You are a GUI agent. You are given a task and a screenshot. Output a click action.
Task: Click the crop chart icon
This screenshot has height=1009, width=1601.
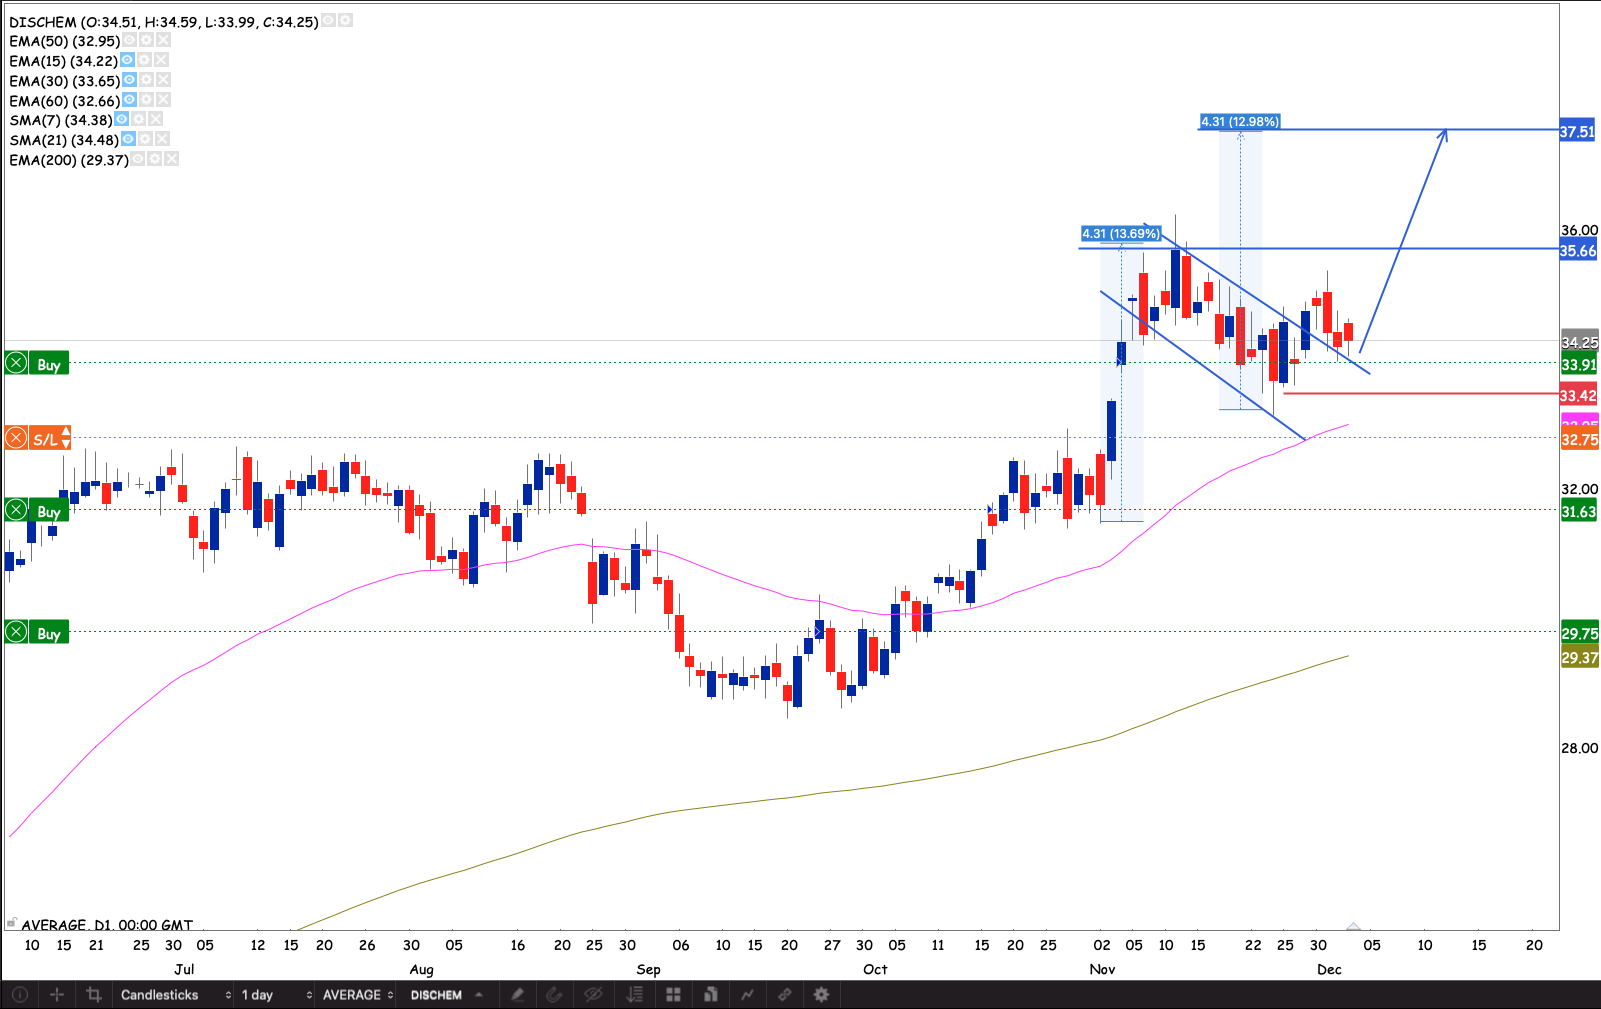click(x=94, y=995)
